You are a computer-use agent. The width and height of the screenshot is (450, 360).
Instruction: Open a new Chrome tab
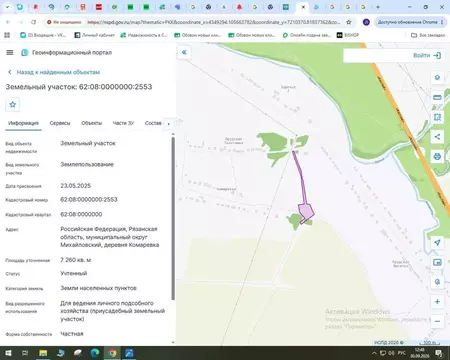coord(378,7)
